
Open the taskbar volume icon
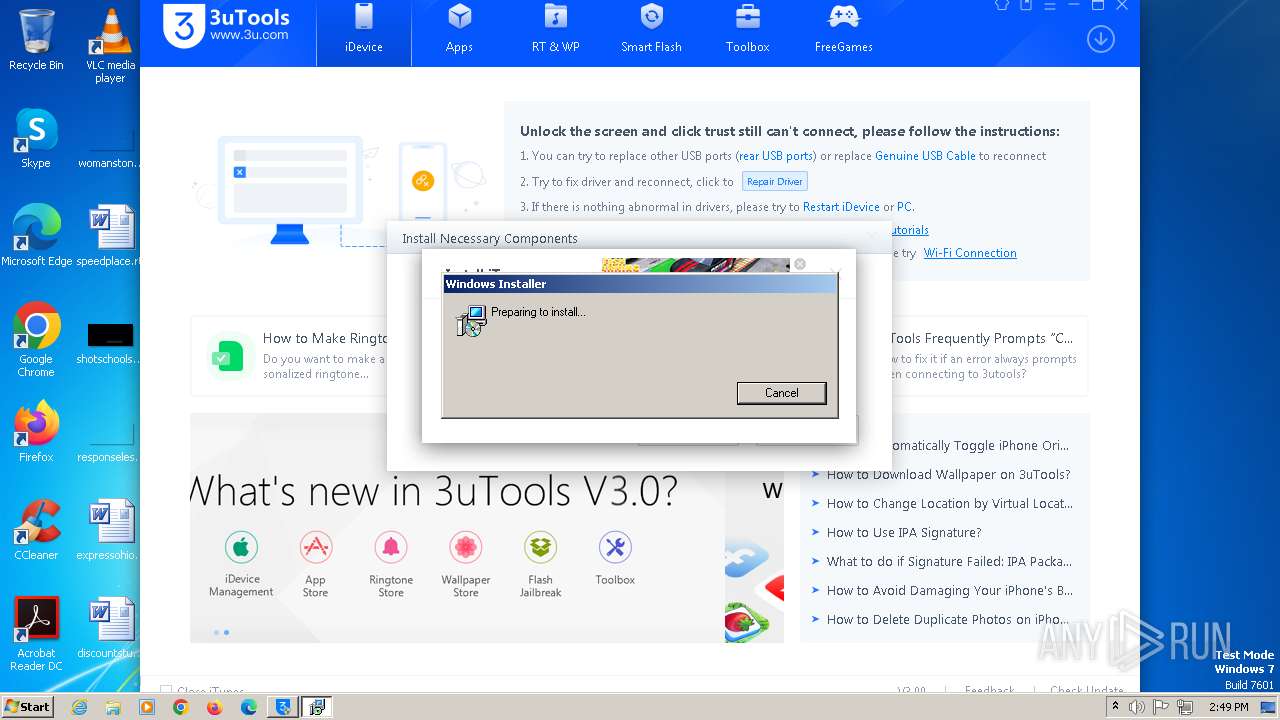click(x=1137, y=707)
